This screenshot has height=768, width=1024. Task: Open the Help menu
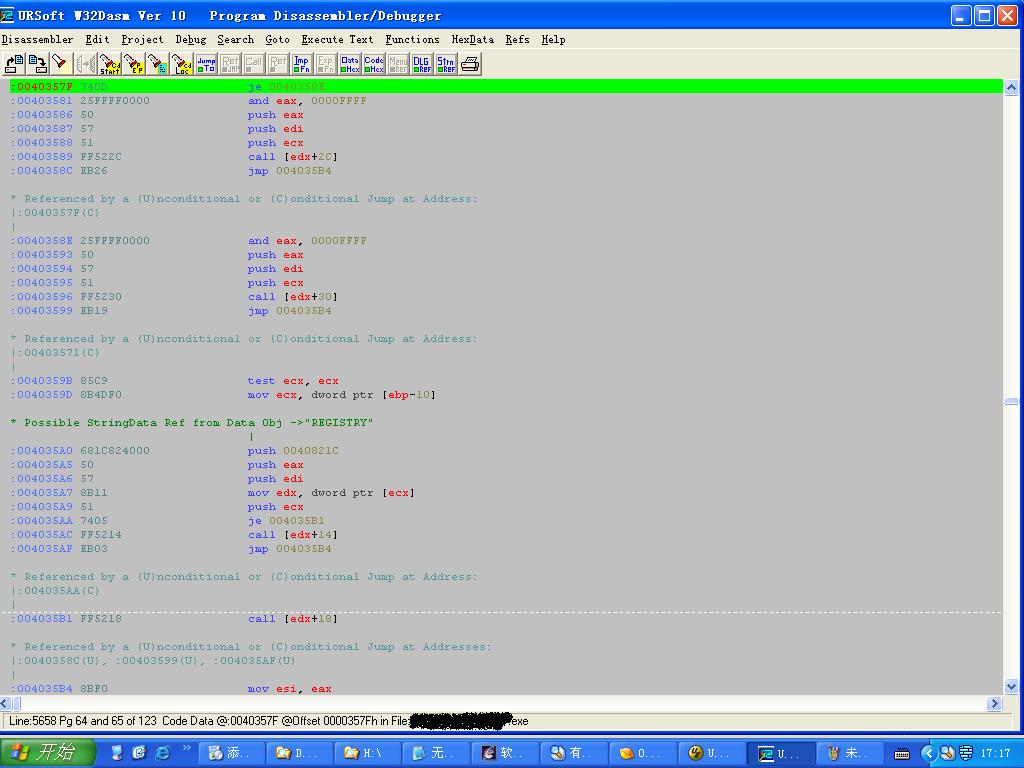pos(553,39)
